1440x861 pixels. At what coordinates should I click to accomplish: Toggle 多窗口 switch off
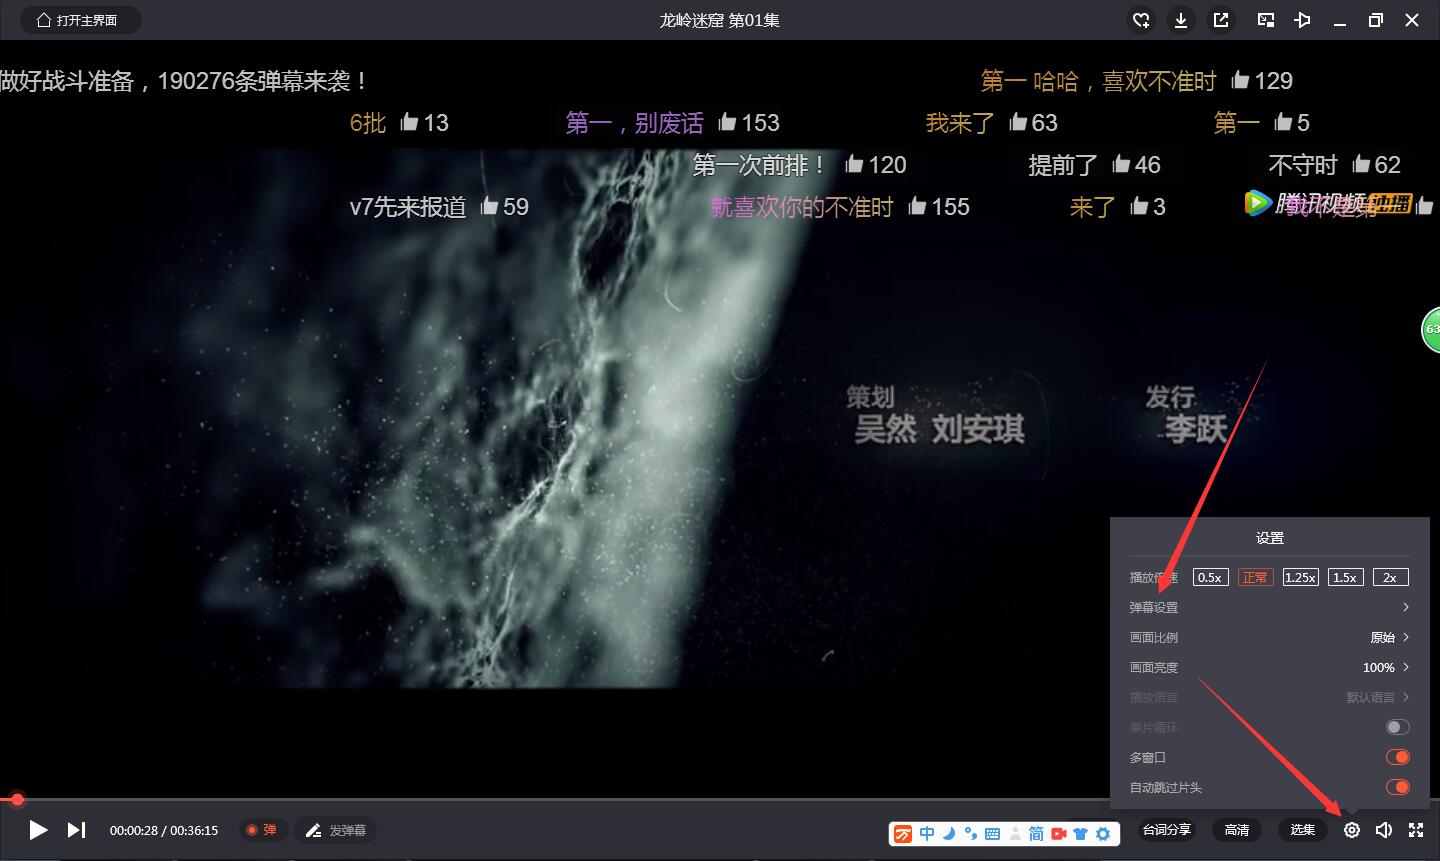pyautogui.click(x=1397, y=757)
